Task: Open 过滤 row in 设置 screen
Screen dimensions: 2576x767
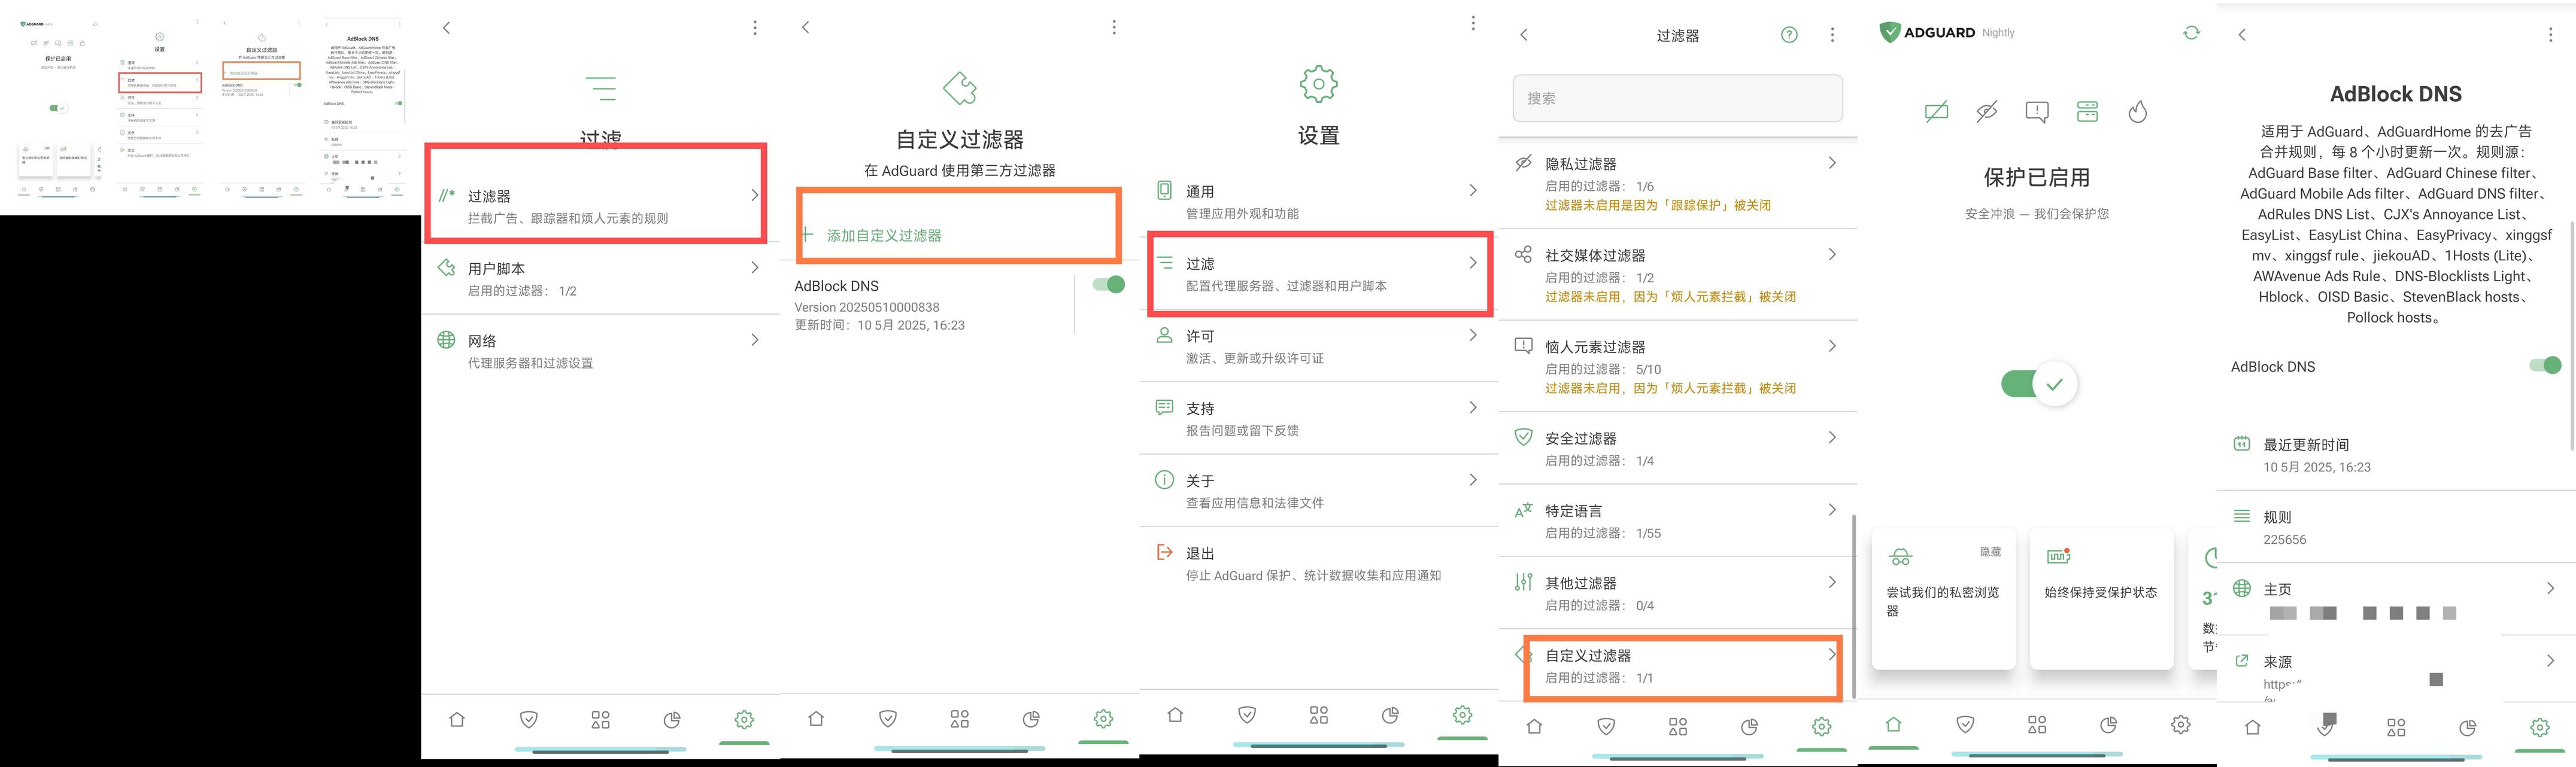Action: tap(1318, 274)
